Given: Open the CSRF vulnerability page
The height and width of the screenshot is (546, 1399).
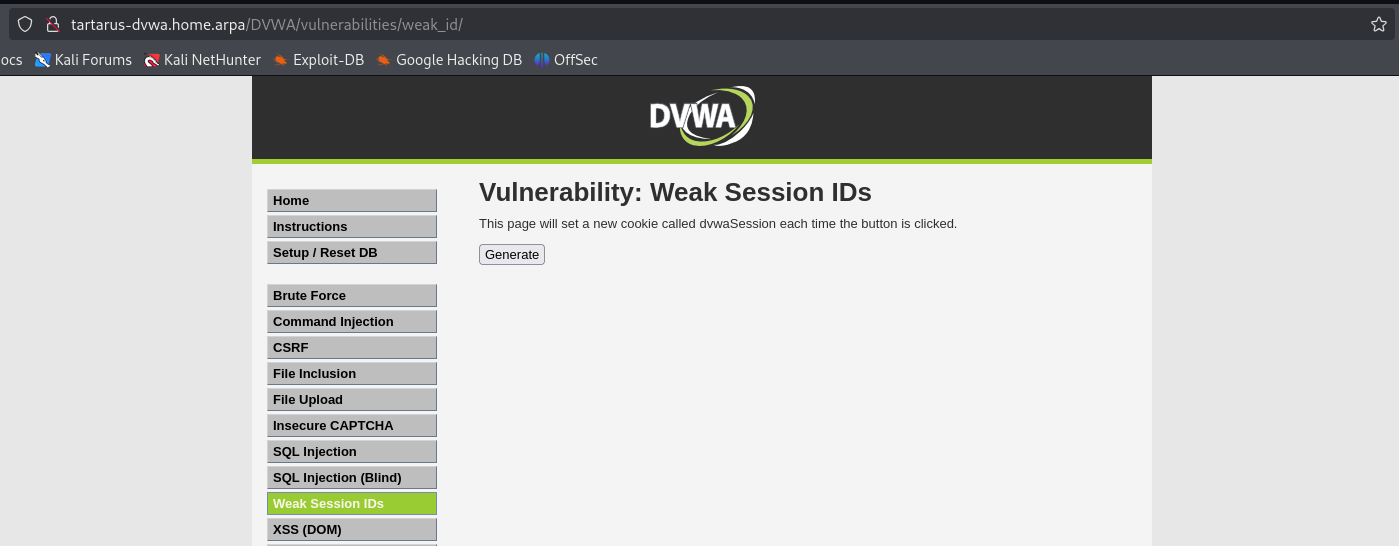Looking at the screenshot, I should pyautogui.click(x=351, y=348).
